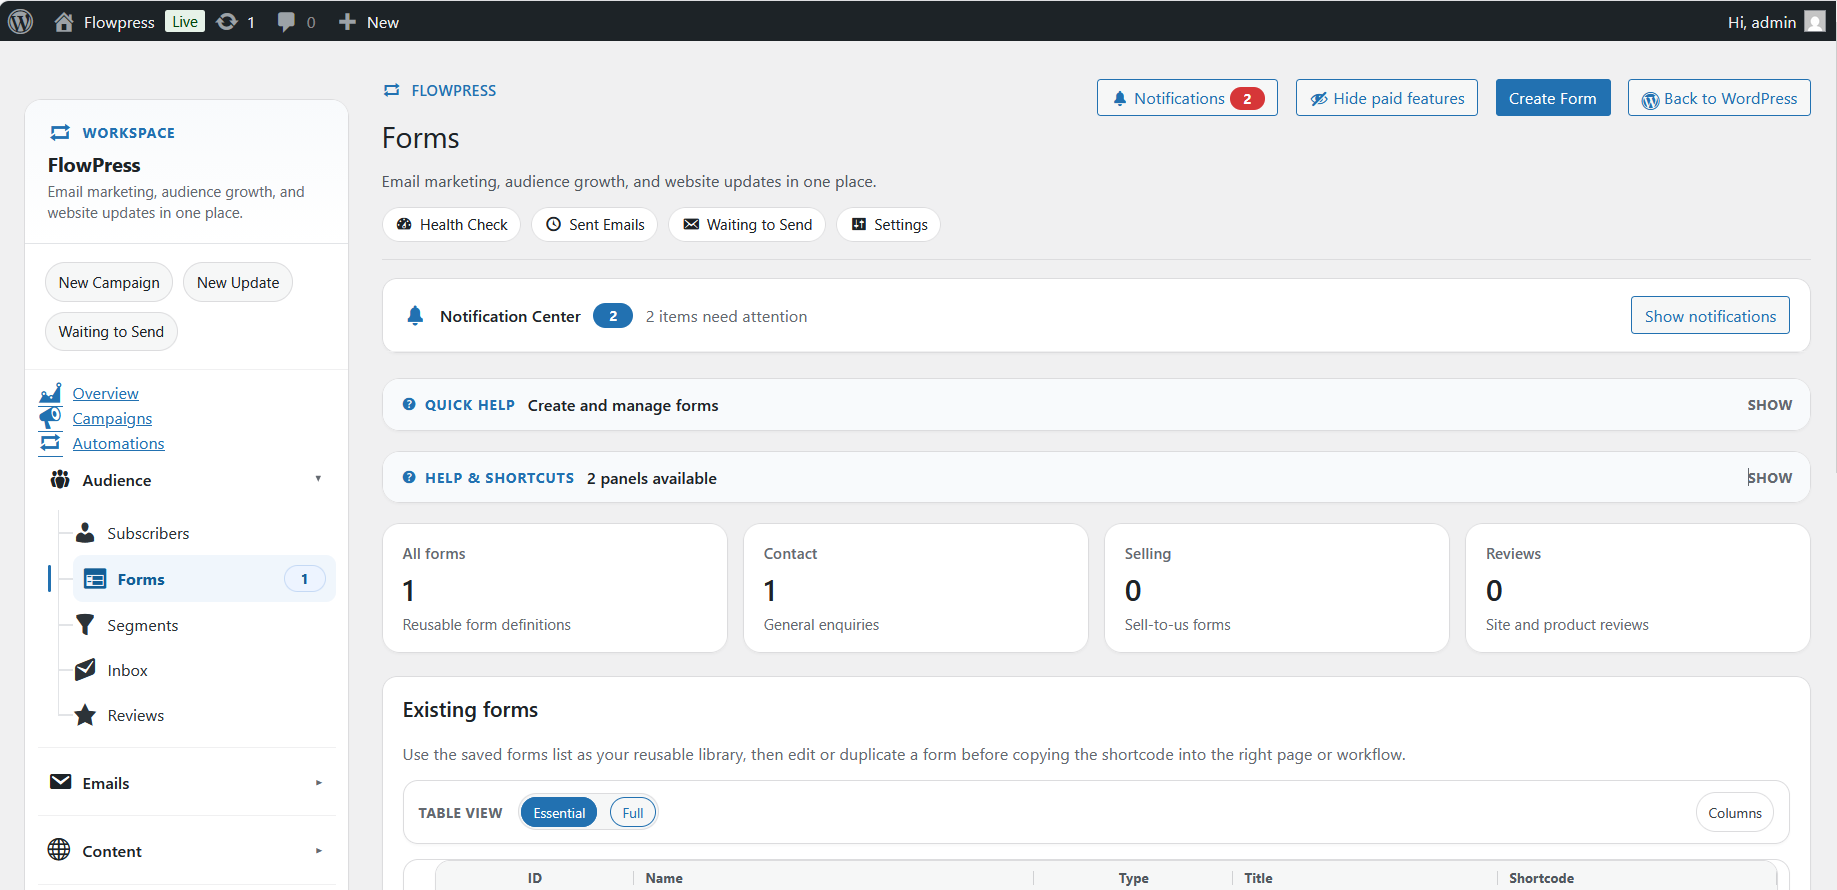Click New Campaign in sidebar
1837x890 pixels.
(x=109, y=283)
